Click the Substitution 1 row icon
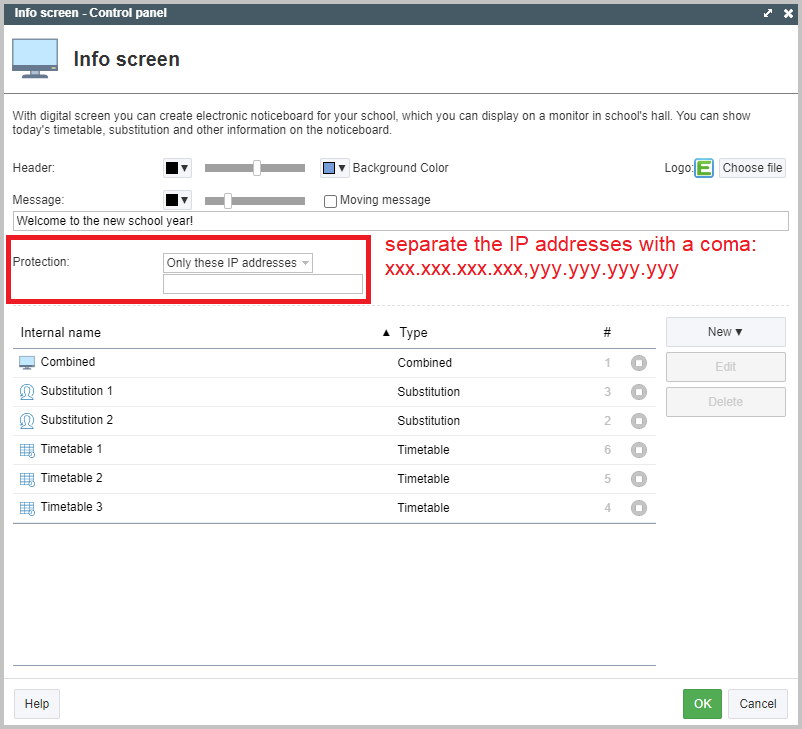Viewport: 802px width, 729px height. click(27, 392)
